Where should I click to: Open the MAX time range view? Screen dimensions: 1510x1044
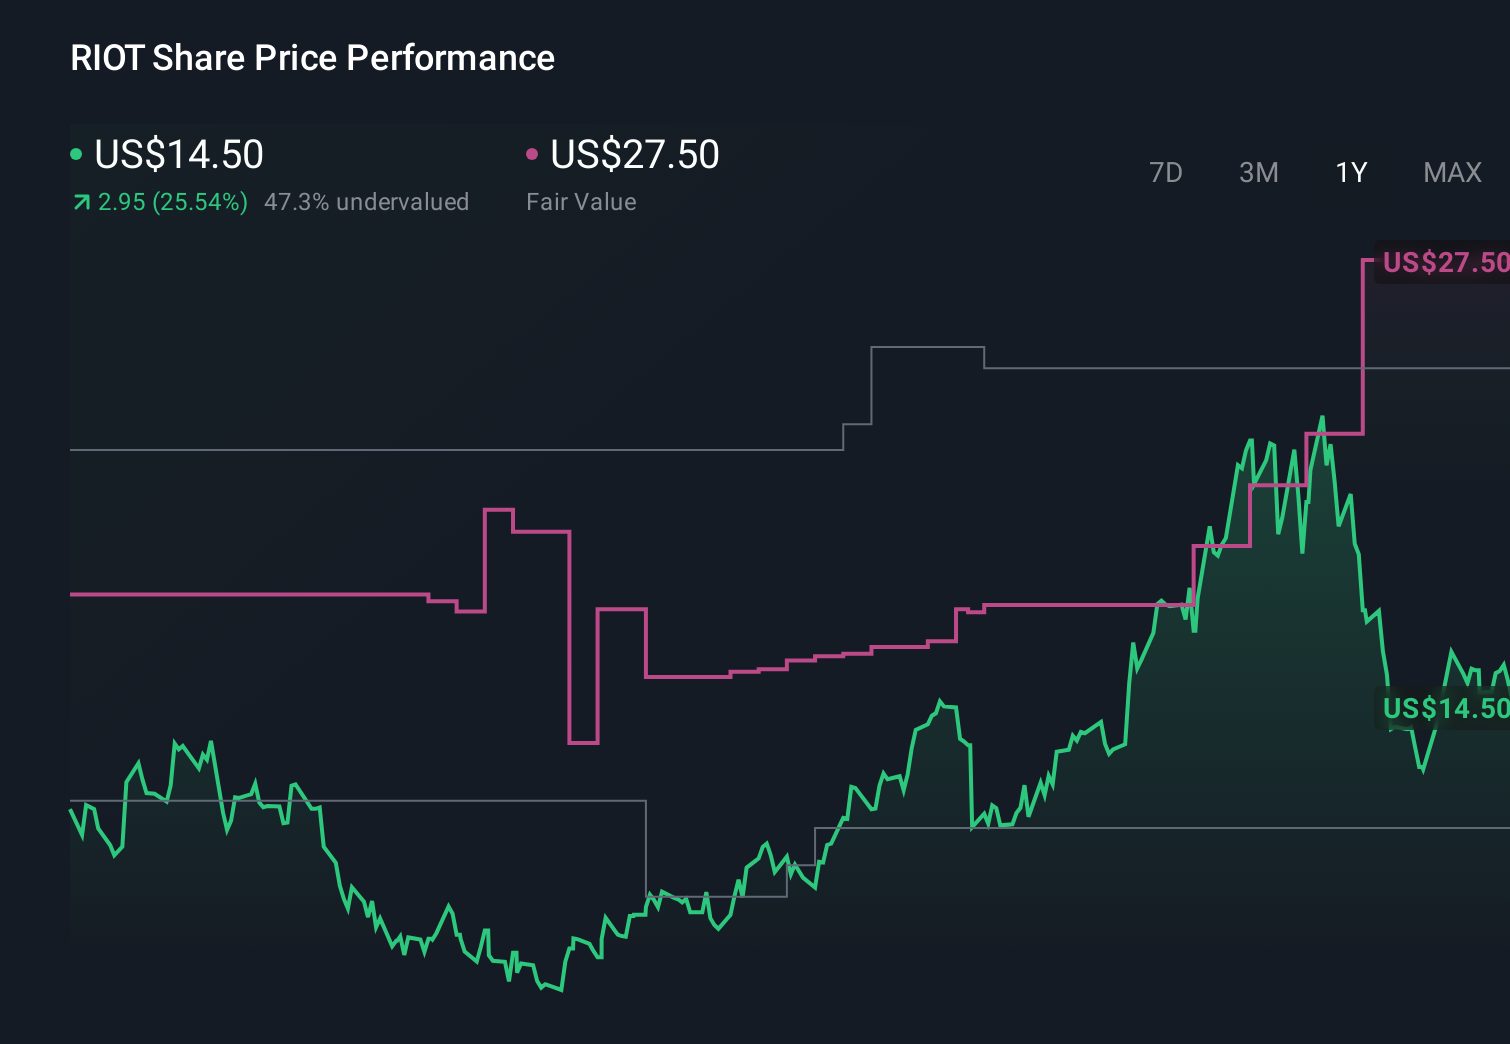(1451, 172)
